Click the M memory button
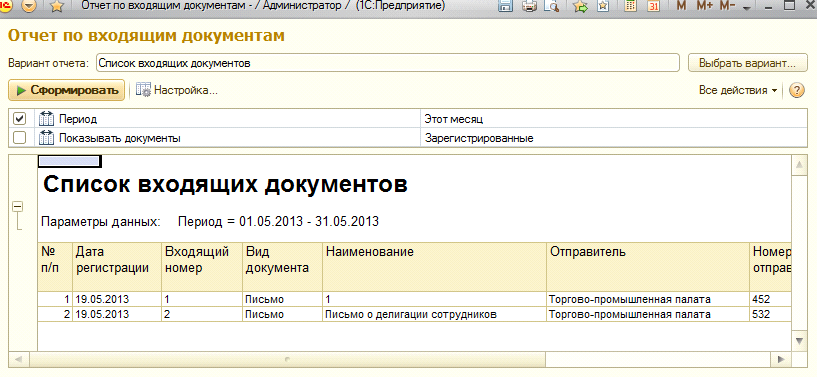The image size is (817, 377). (x=682, y=6)
